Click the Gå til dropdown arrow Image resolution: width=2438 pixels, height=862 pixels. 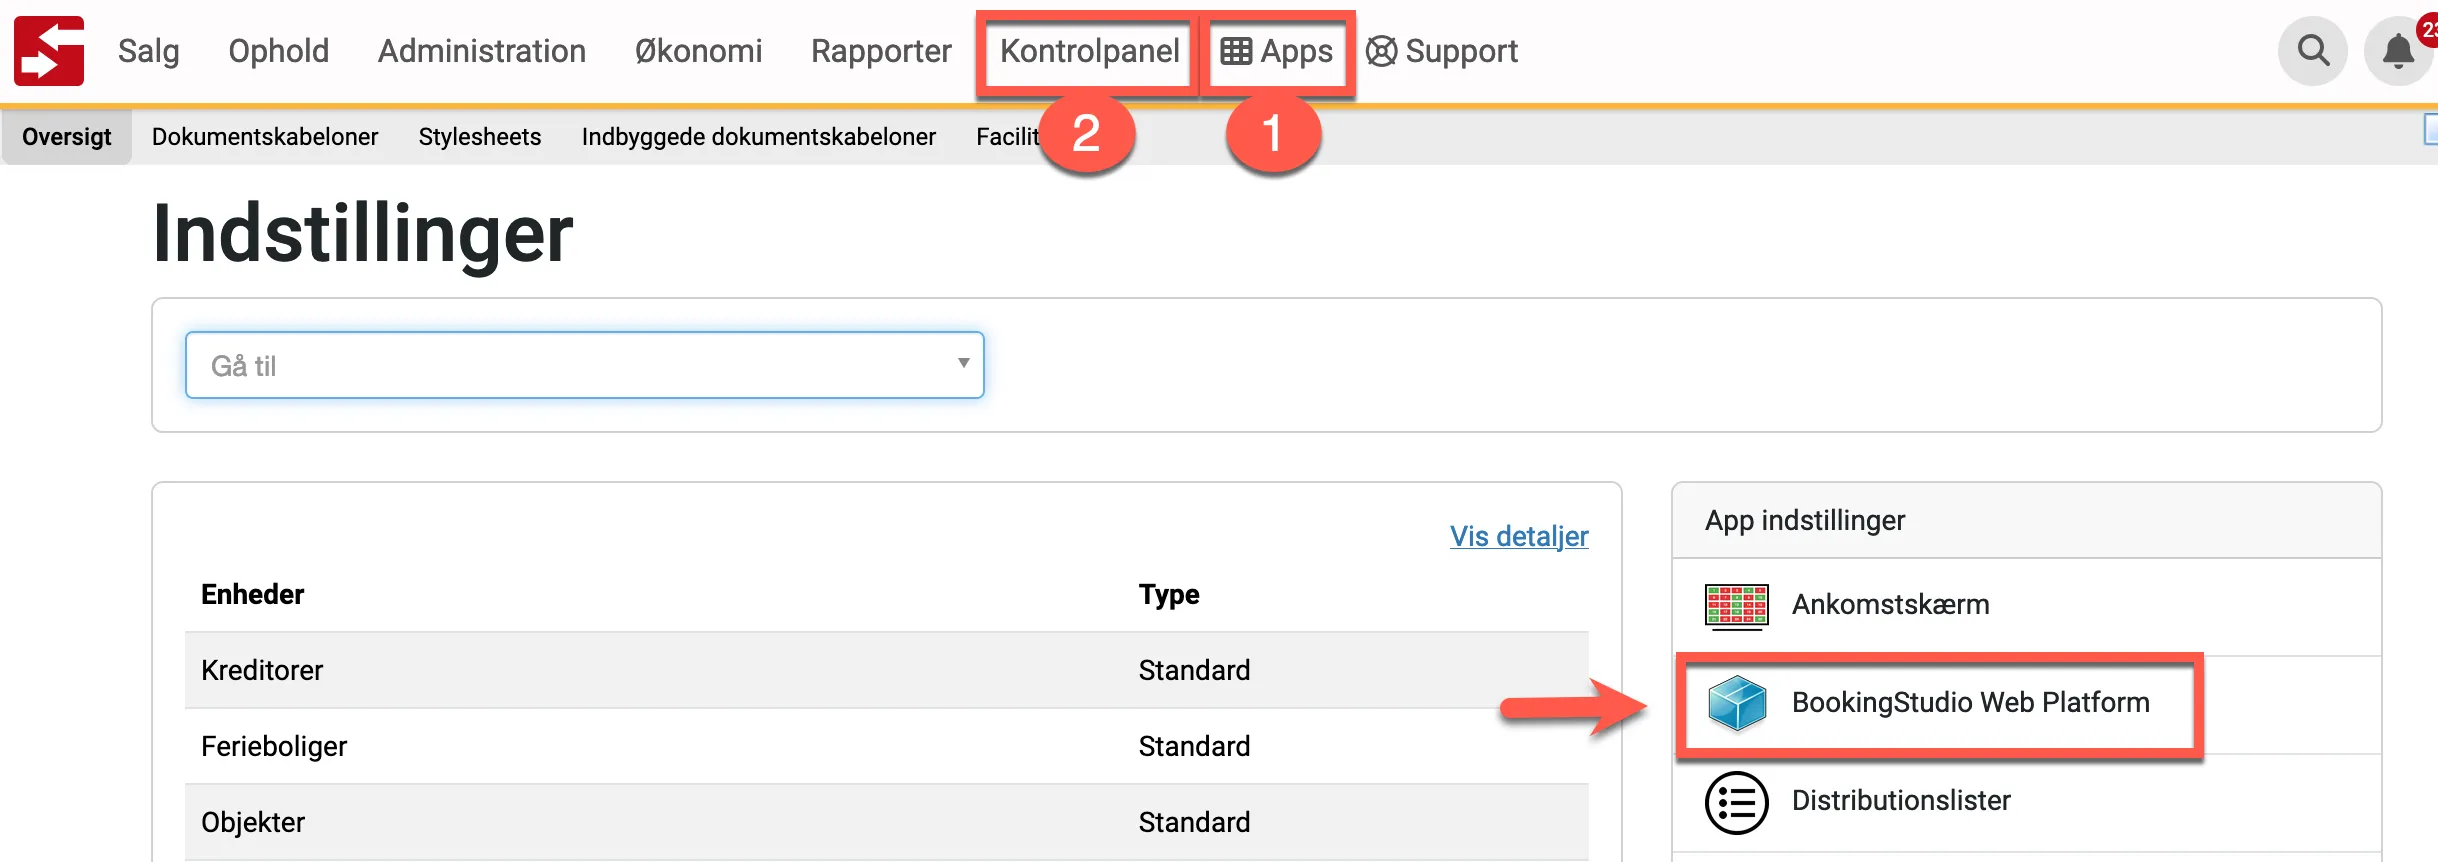point(963,363)
